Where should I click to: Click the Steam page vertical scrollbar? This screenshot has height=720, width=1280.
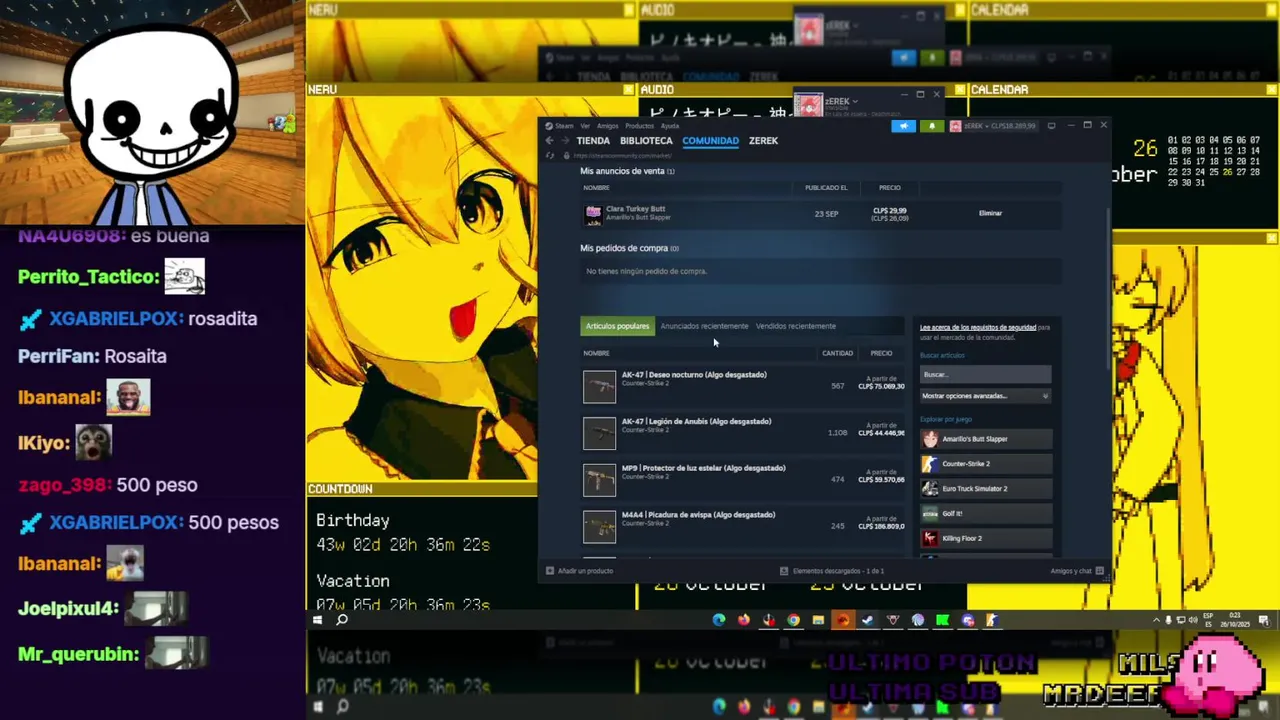tap(1108, 290)
